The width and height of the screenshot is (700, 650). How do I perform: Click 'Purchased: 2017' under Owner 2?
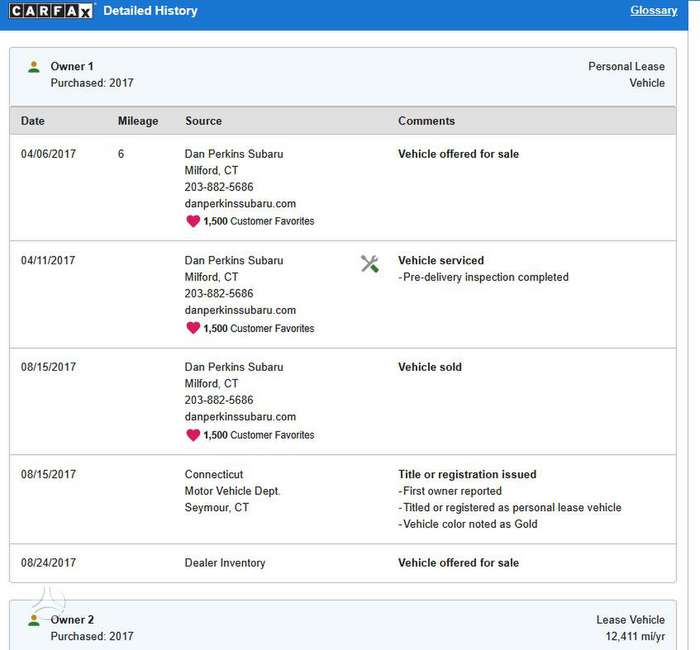point(92,636)
